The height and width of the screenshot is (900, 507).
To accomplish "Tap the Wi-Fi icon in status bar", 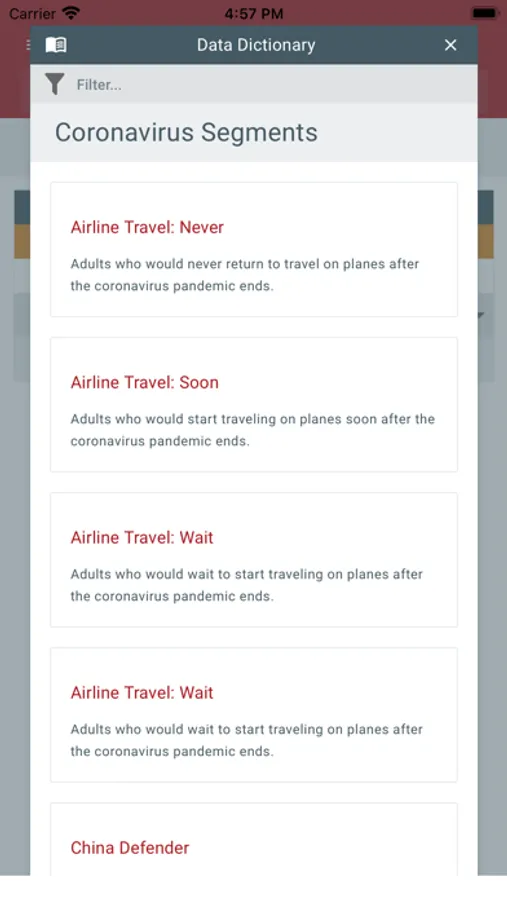I will point(71,13).
